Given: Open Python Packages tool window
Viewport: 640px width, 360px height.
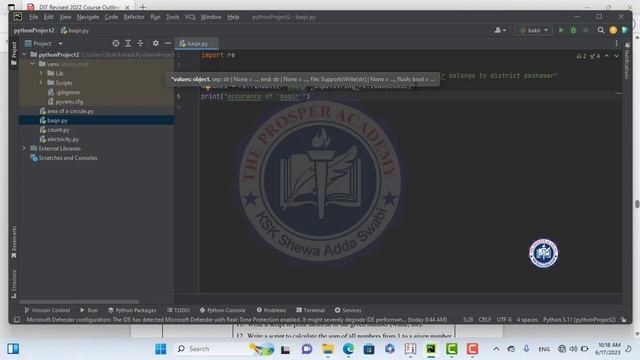Looking at the screenshot, I should tap(132, 310).
